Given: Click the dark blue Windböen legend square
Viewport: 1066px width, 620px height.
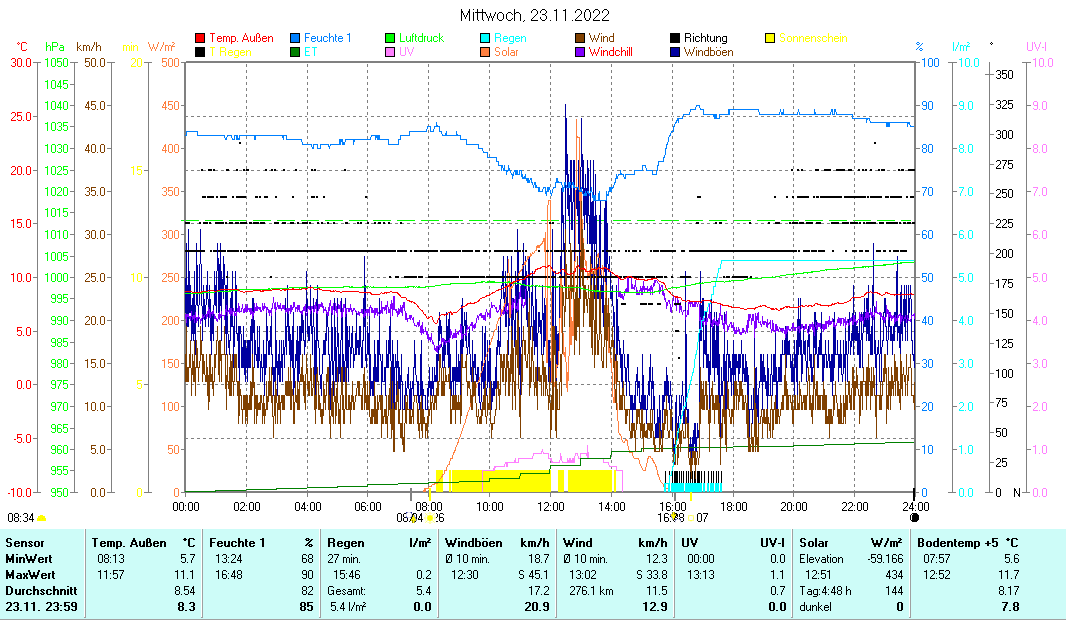Looking at the screenshot, I should (676, 52).
